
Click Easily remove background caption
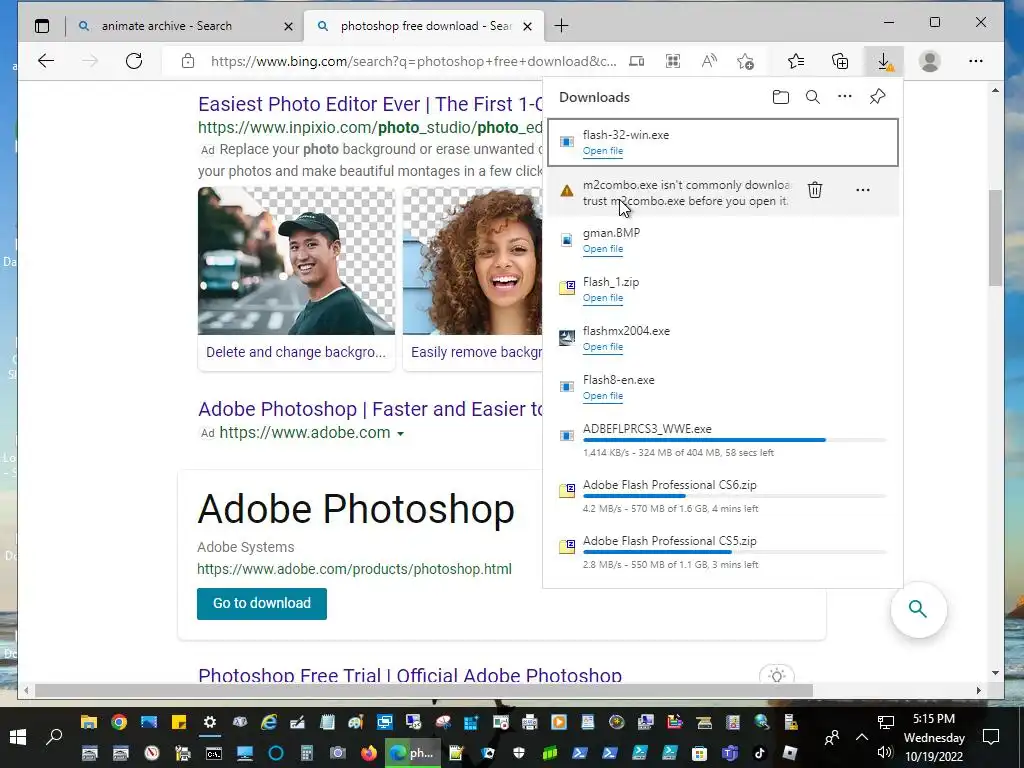point(477,352)
